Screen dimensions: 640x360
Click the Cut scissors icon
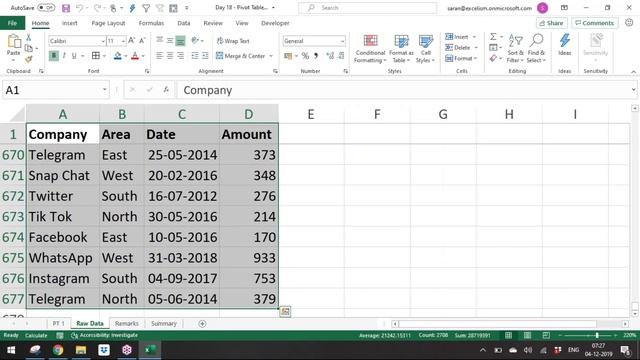[29, 38]
